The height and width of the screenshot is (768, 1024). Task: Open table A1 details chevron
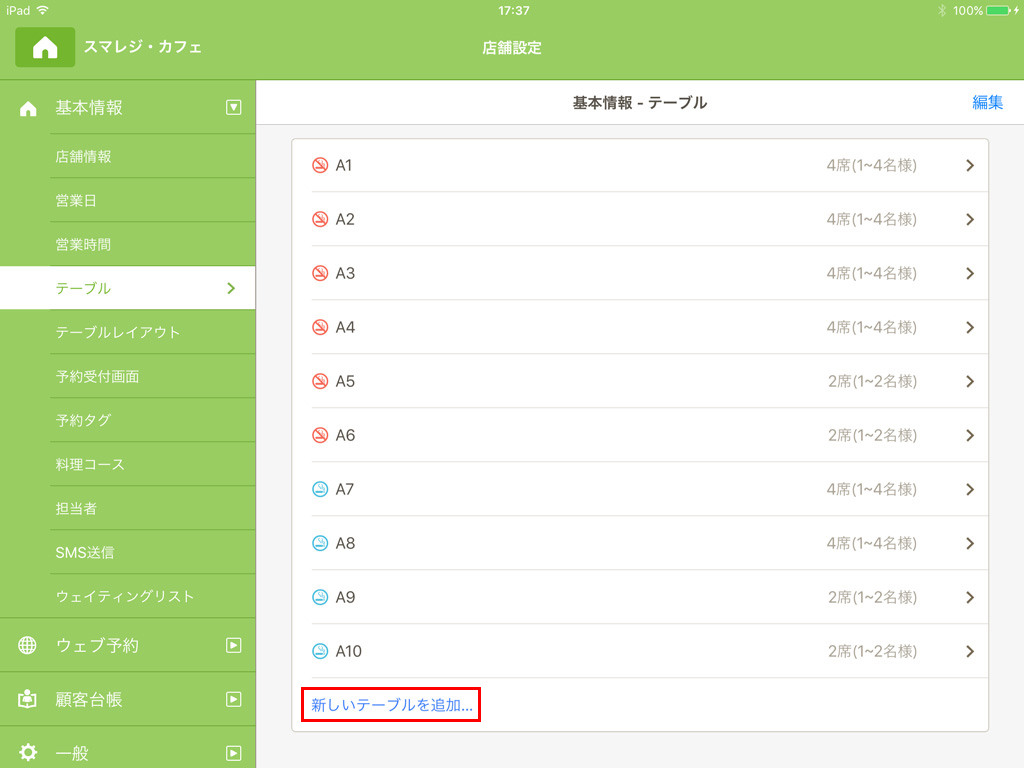click(970, 165)
